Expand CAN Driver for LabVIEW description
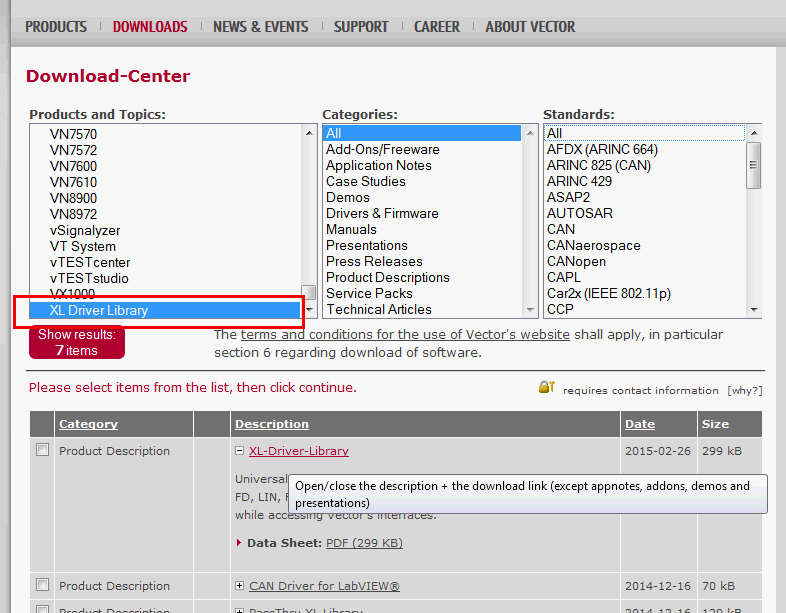Screen dimensions: 786x613 point(240,585)
